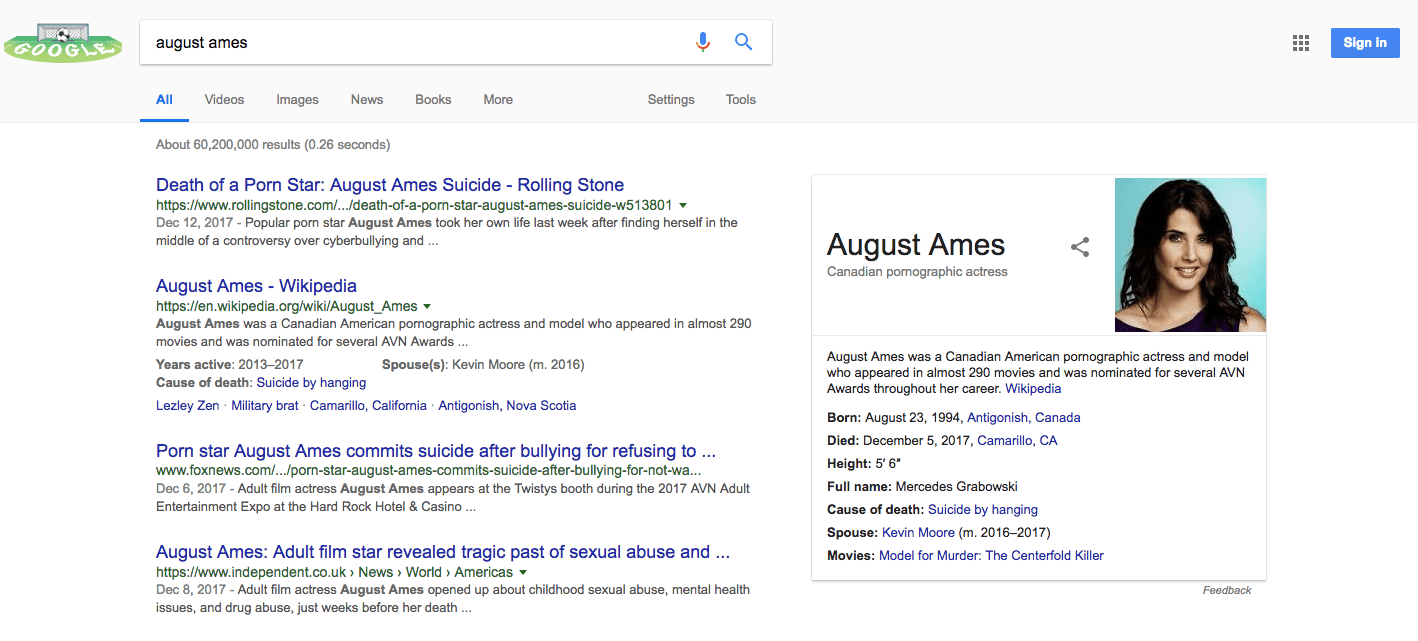Expand the en.wikipedia.org URL dropdown arrow
This screenshot has width=1418, height=641.
[427, 306]
